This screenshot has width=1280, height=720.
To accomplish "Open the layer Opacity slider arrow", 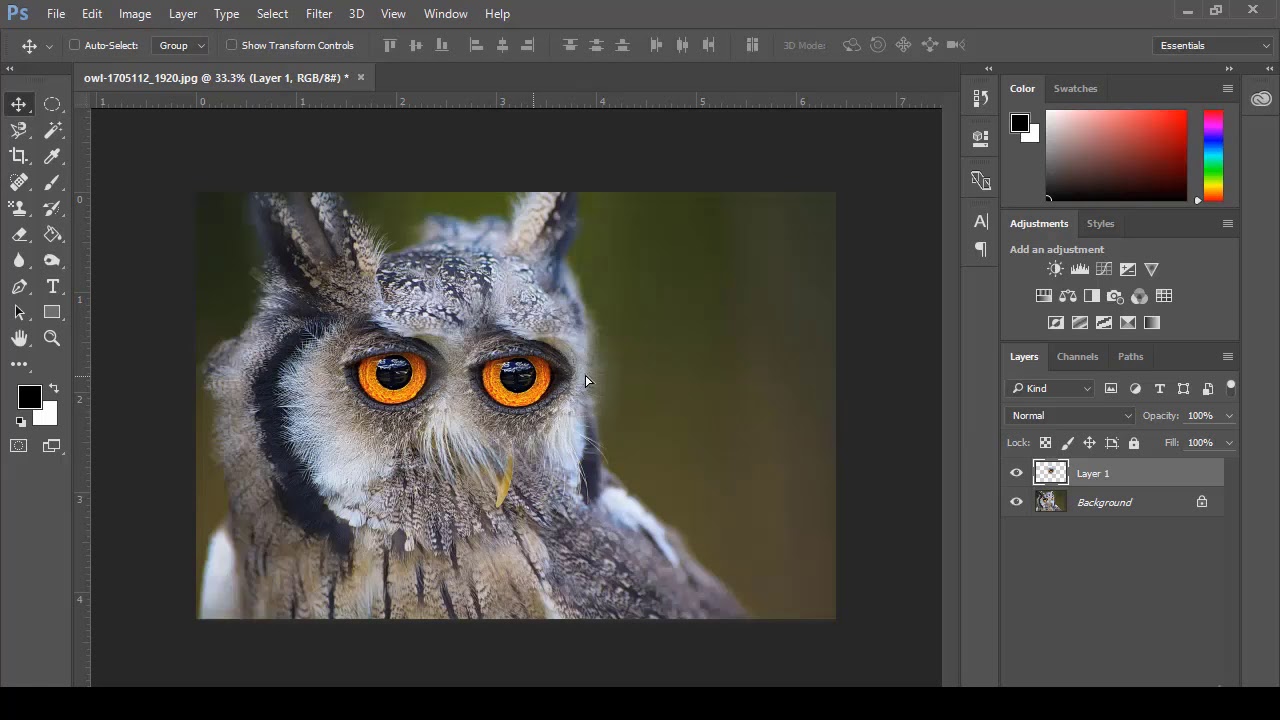I will point(1229,416).
